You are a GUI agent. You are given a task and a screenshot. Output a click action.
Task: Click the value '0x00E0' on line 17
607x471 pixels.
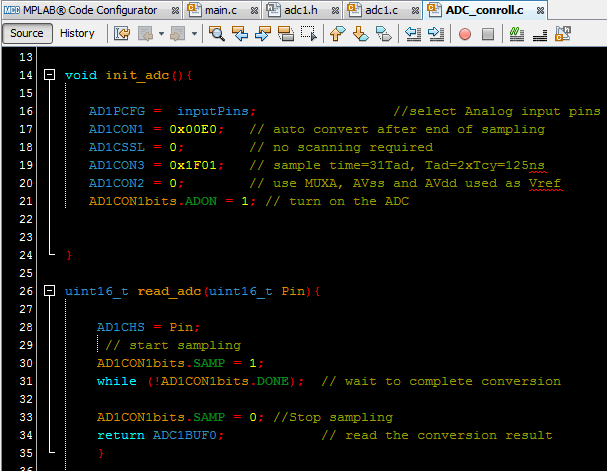[193, 129]
